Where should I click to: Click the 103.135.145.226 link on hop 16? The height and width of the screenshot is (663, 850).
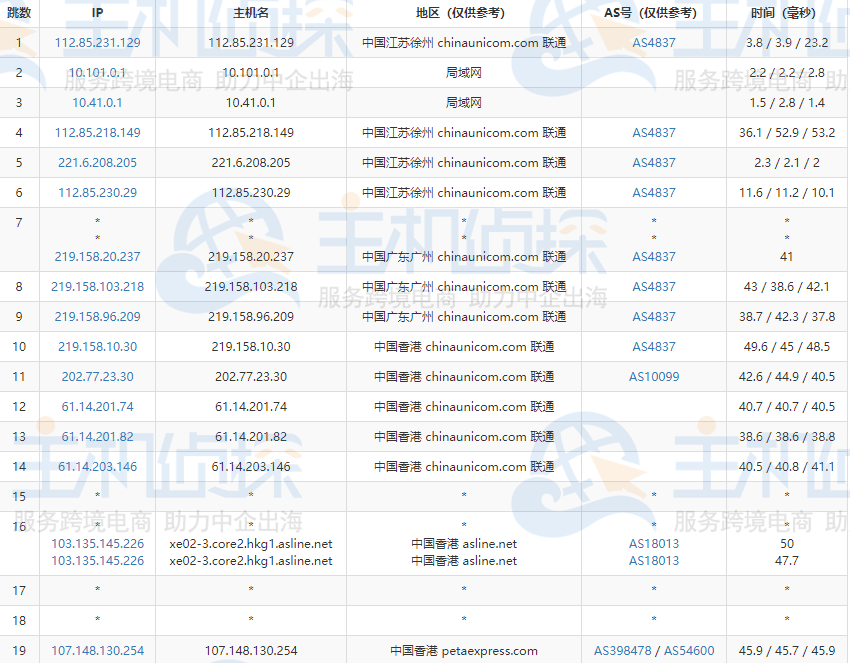coord(97,546)
